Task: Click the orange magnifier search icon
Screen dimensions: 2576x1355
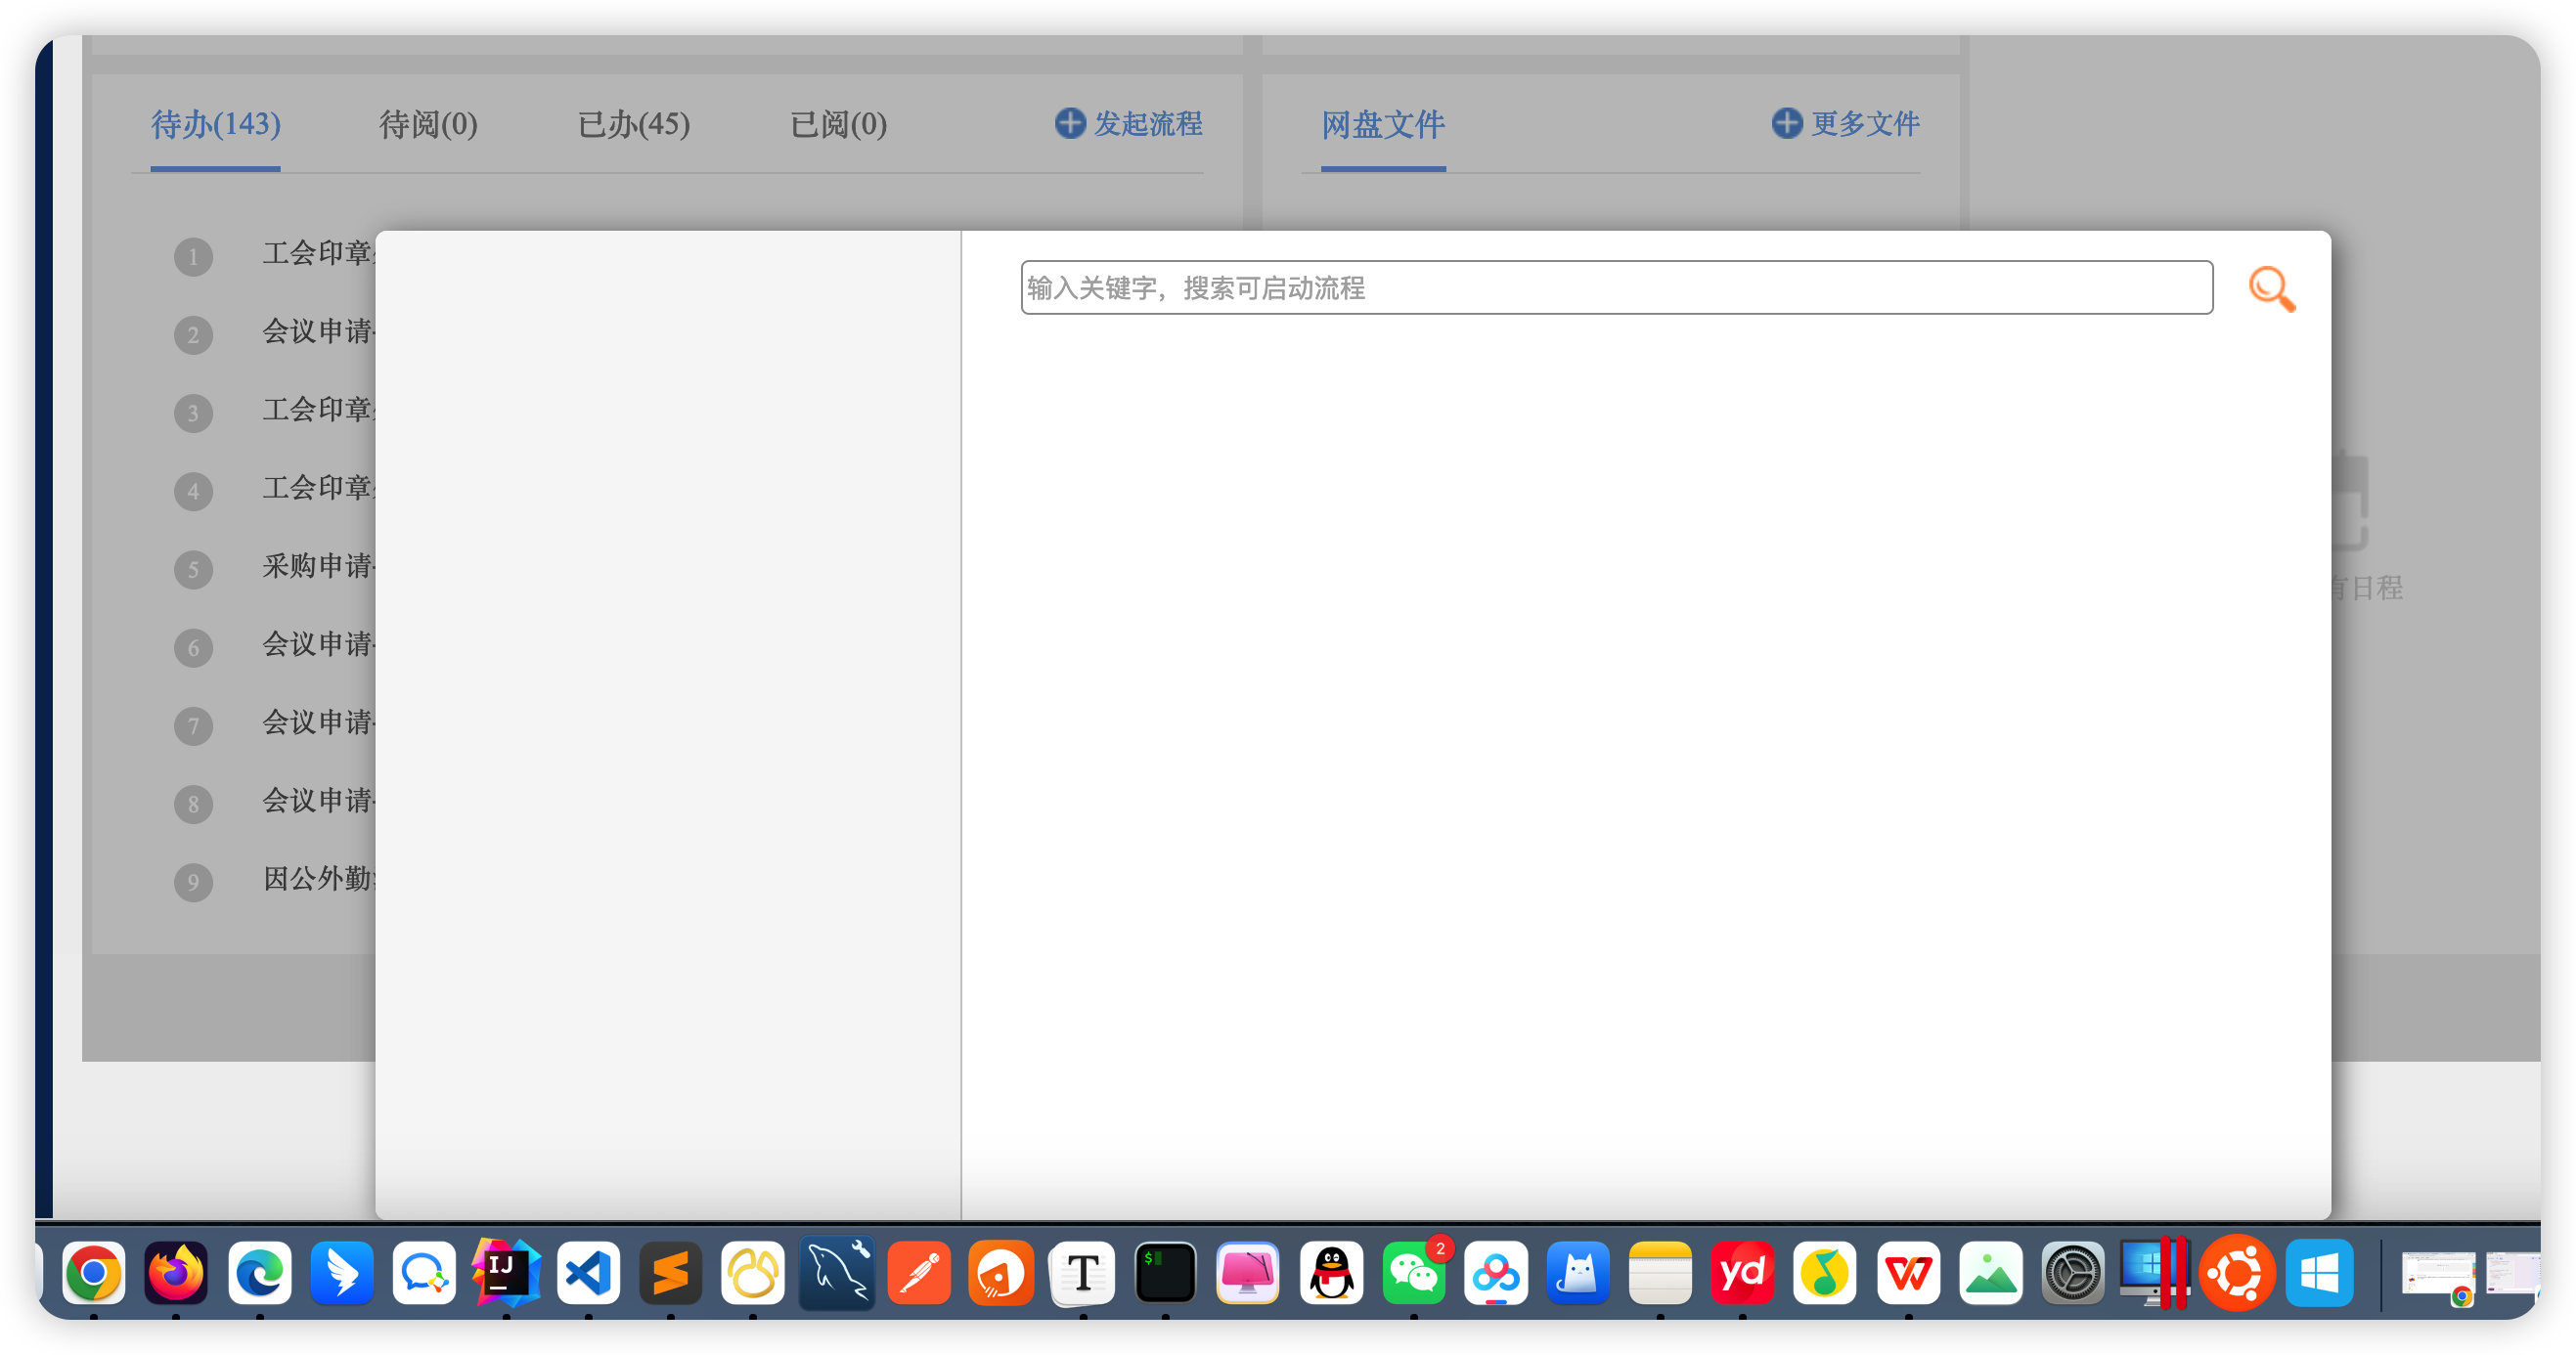Action: (x=2271, y=289)
